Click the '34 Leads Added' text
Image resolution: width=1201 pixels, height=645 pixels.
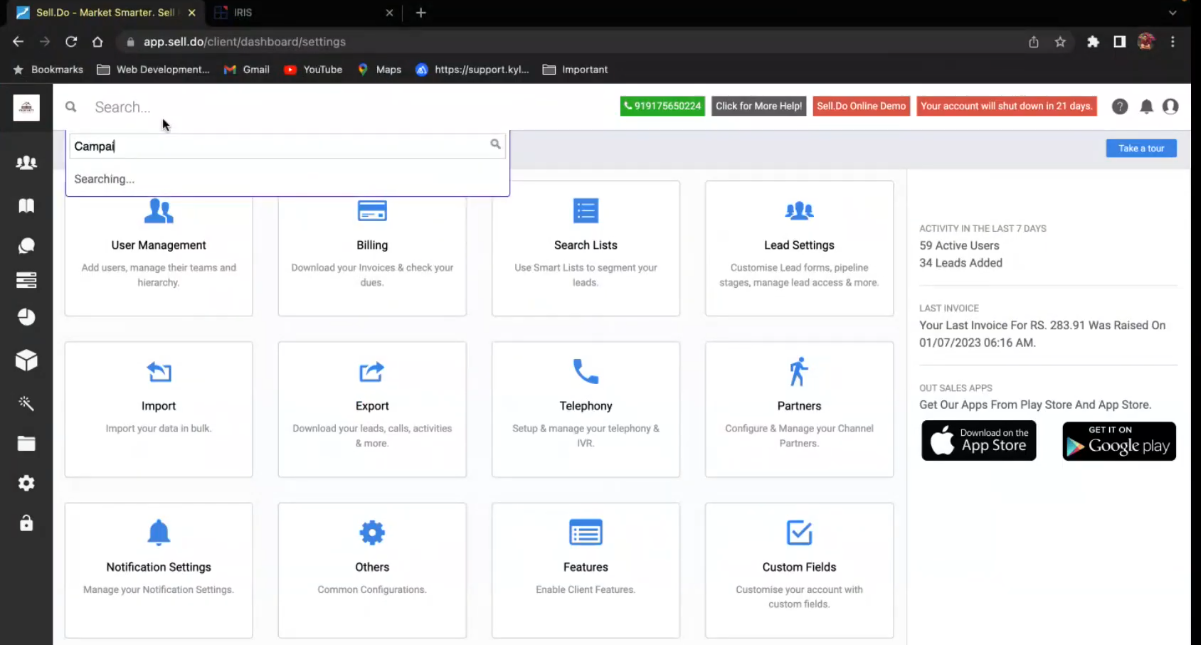coord(961,263)
